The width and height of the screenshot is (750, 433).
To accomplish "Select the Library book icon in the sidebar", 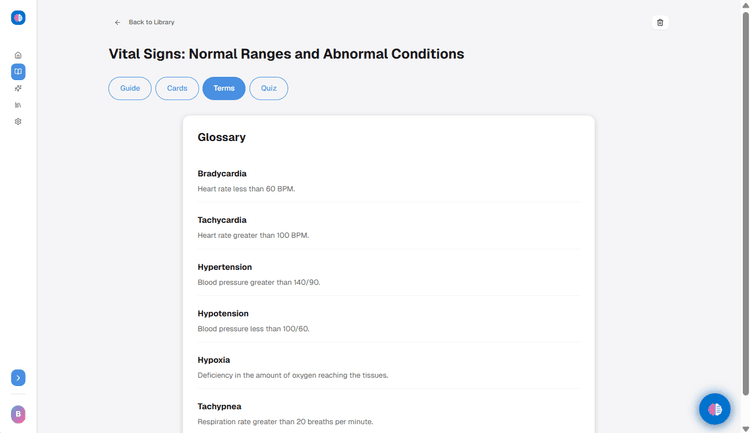I will (x=18, y=72).
